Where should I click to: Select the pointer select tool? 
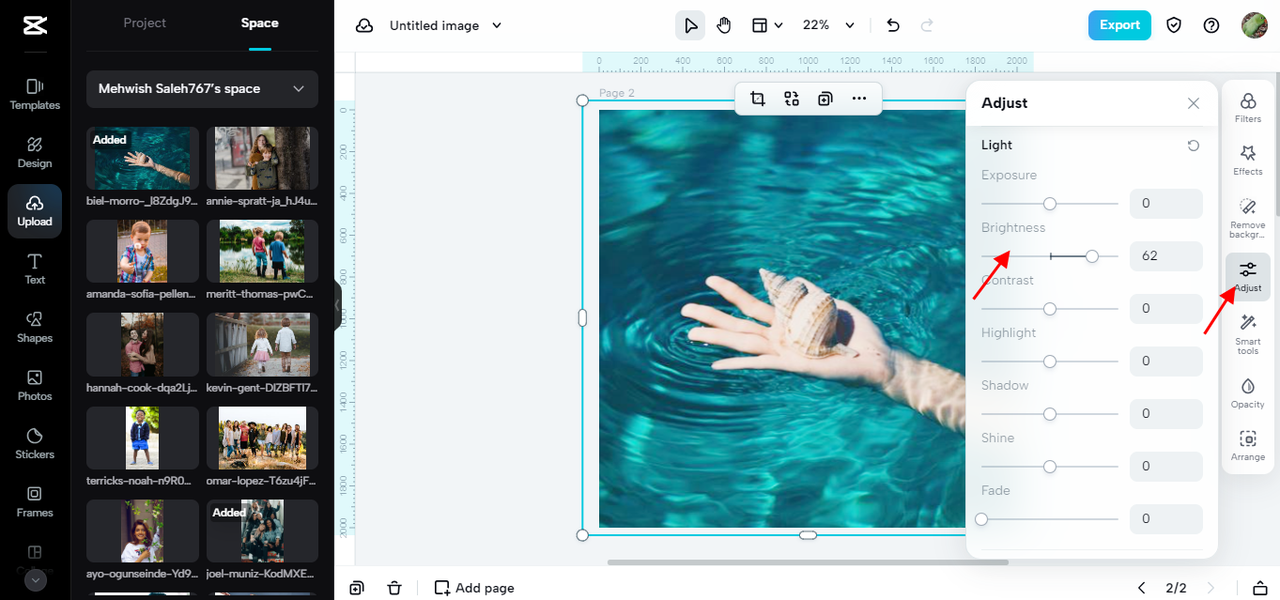click(690, 25)
